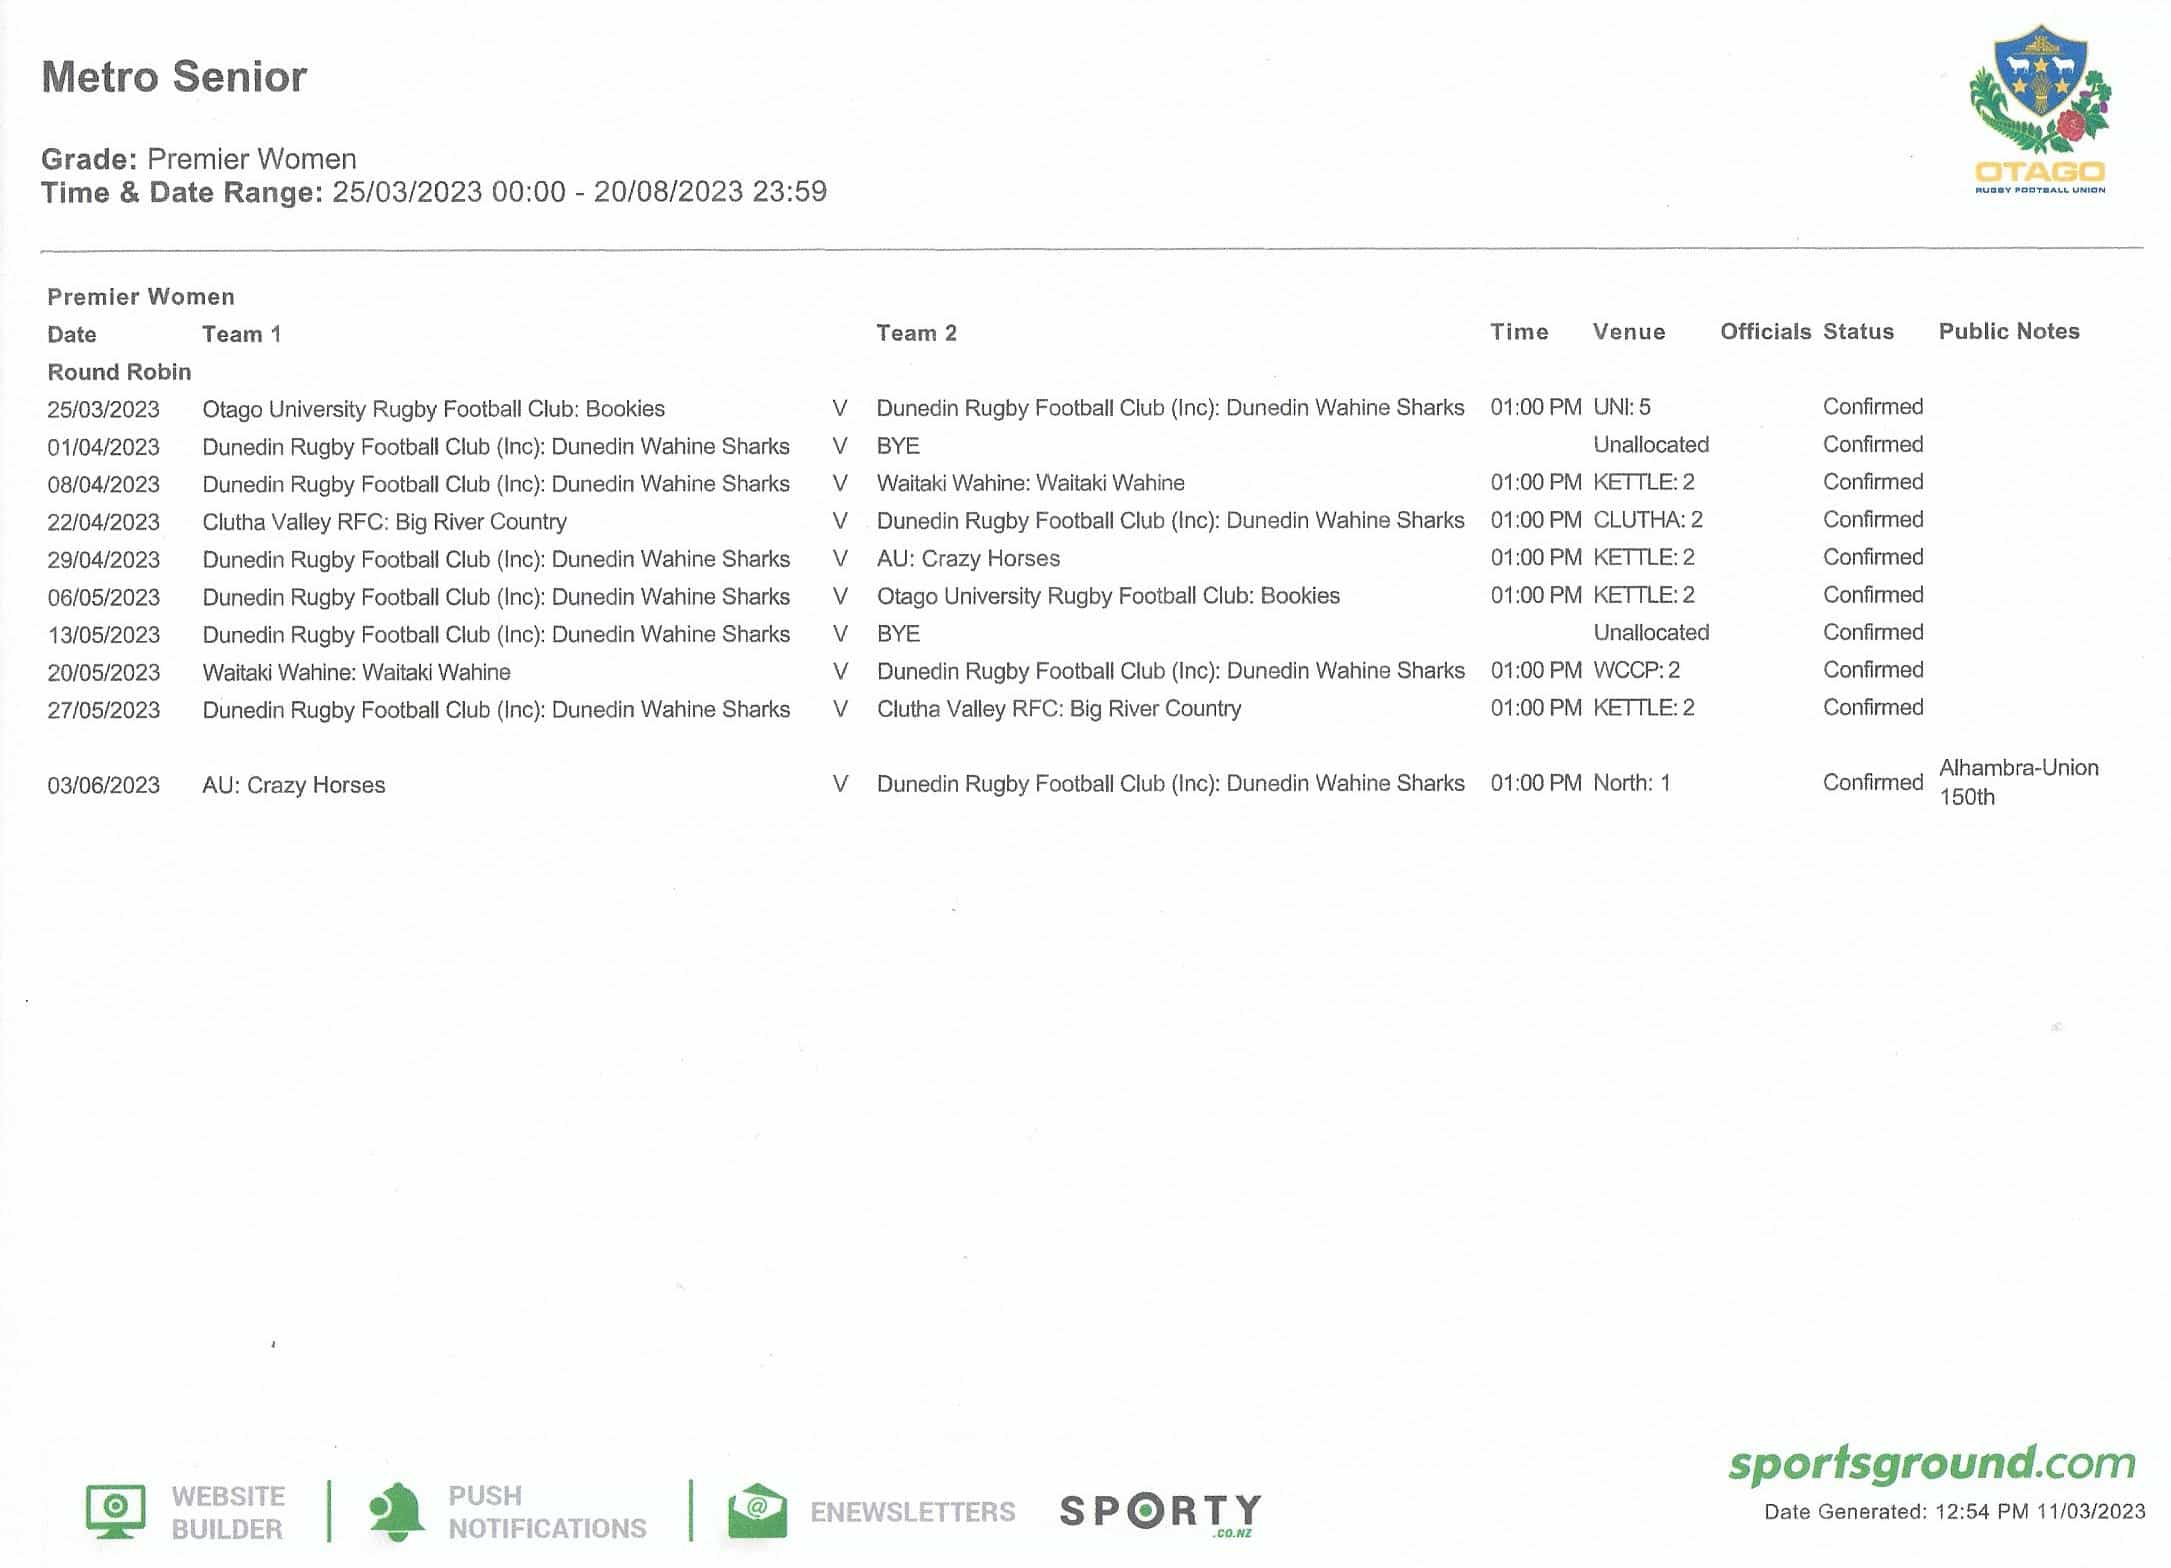Click the Push Notifications label text
Image resolution: width=2171 pixels, height=1568 pixels.
click(547, 1512)
